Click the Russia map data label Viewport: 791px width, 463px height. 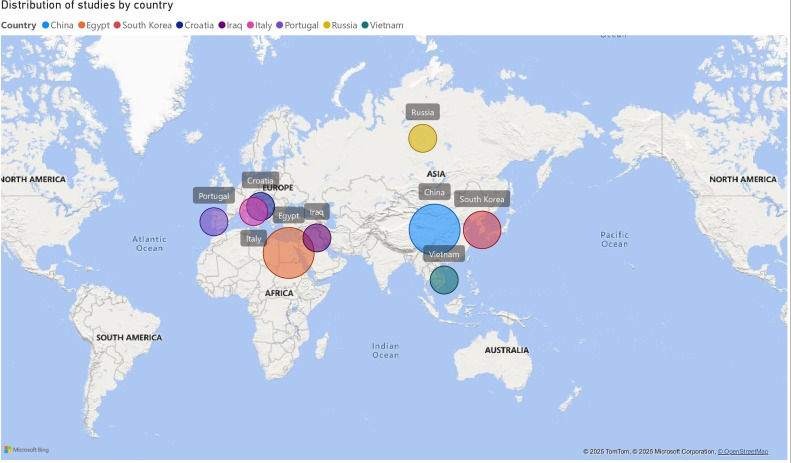pos(423,112)
